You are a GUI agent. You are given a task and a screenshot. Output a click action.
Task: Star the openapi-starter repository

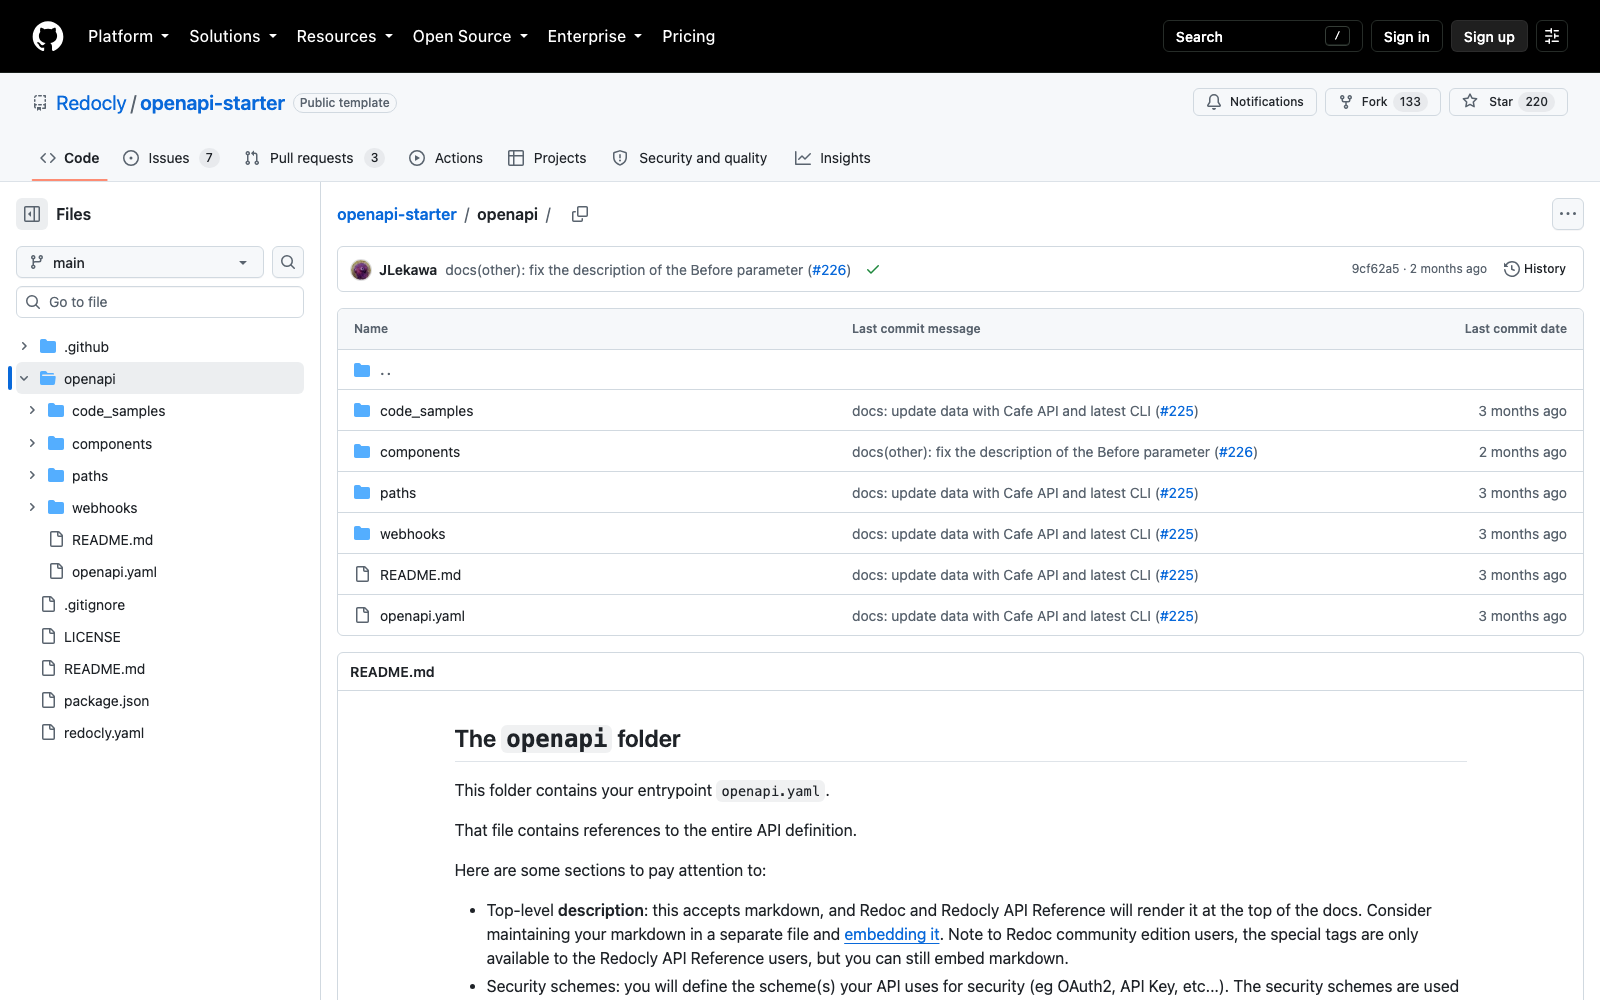click(x=1508, y=102)
